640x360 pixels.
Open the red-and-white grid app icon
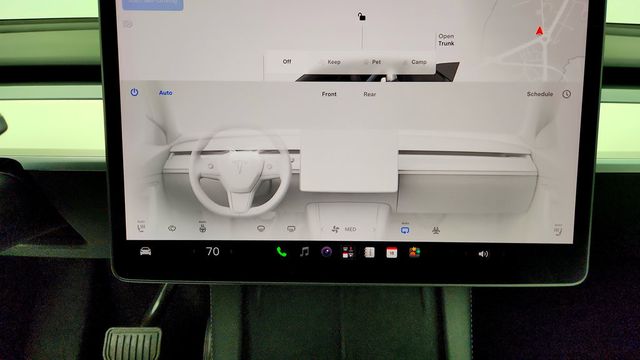(x=348, y=252)
